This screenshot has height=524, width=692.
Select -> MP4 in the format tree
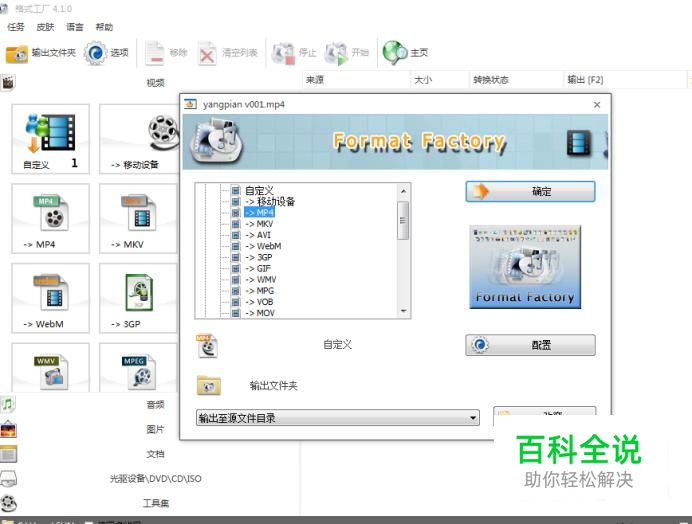260,212
